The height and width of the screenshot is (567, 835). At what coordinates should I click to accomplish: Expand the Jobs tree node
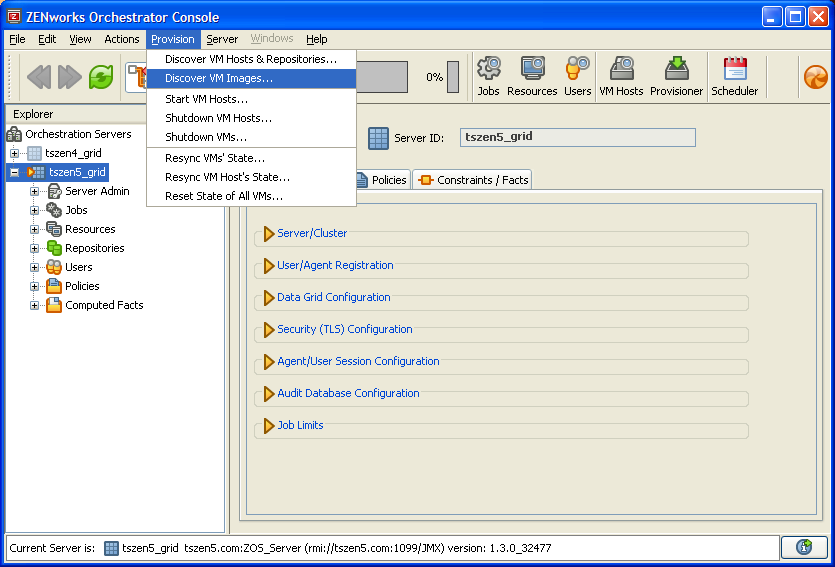tap(35, 210)
